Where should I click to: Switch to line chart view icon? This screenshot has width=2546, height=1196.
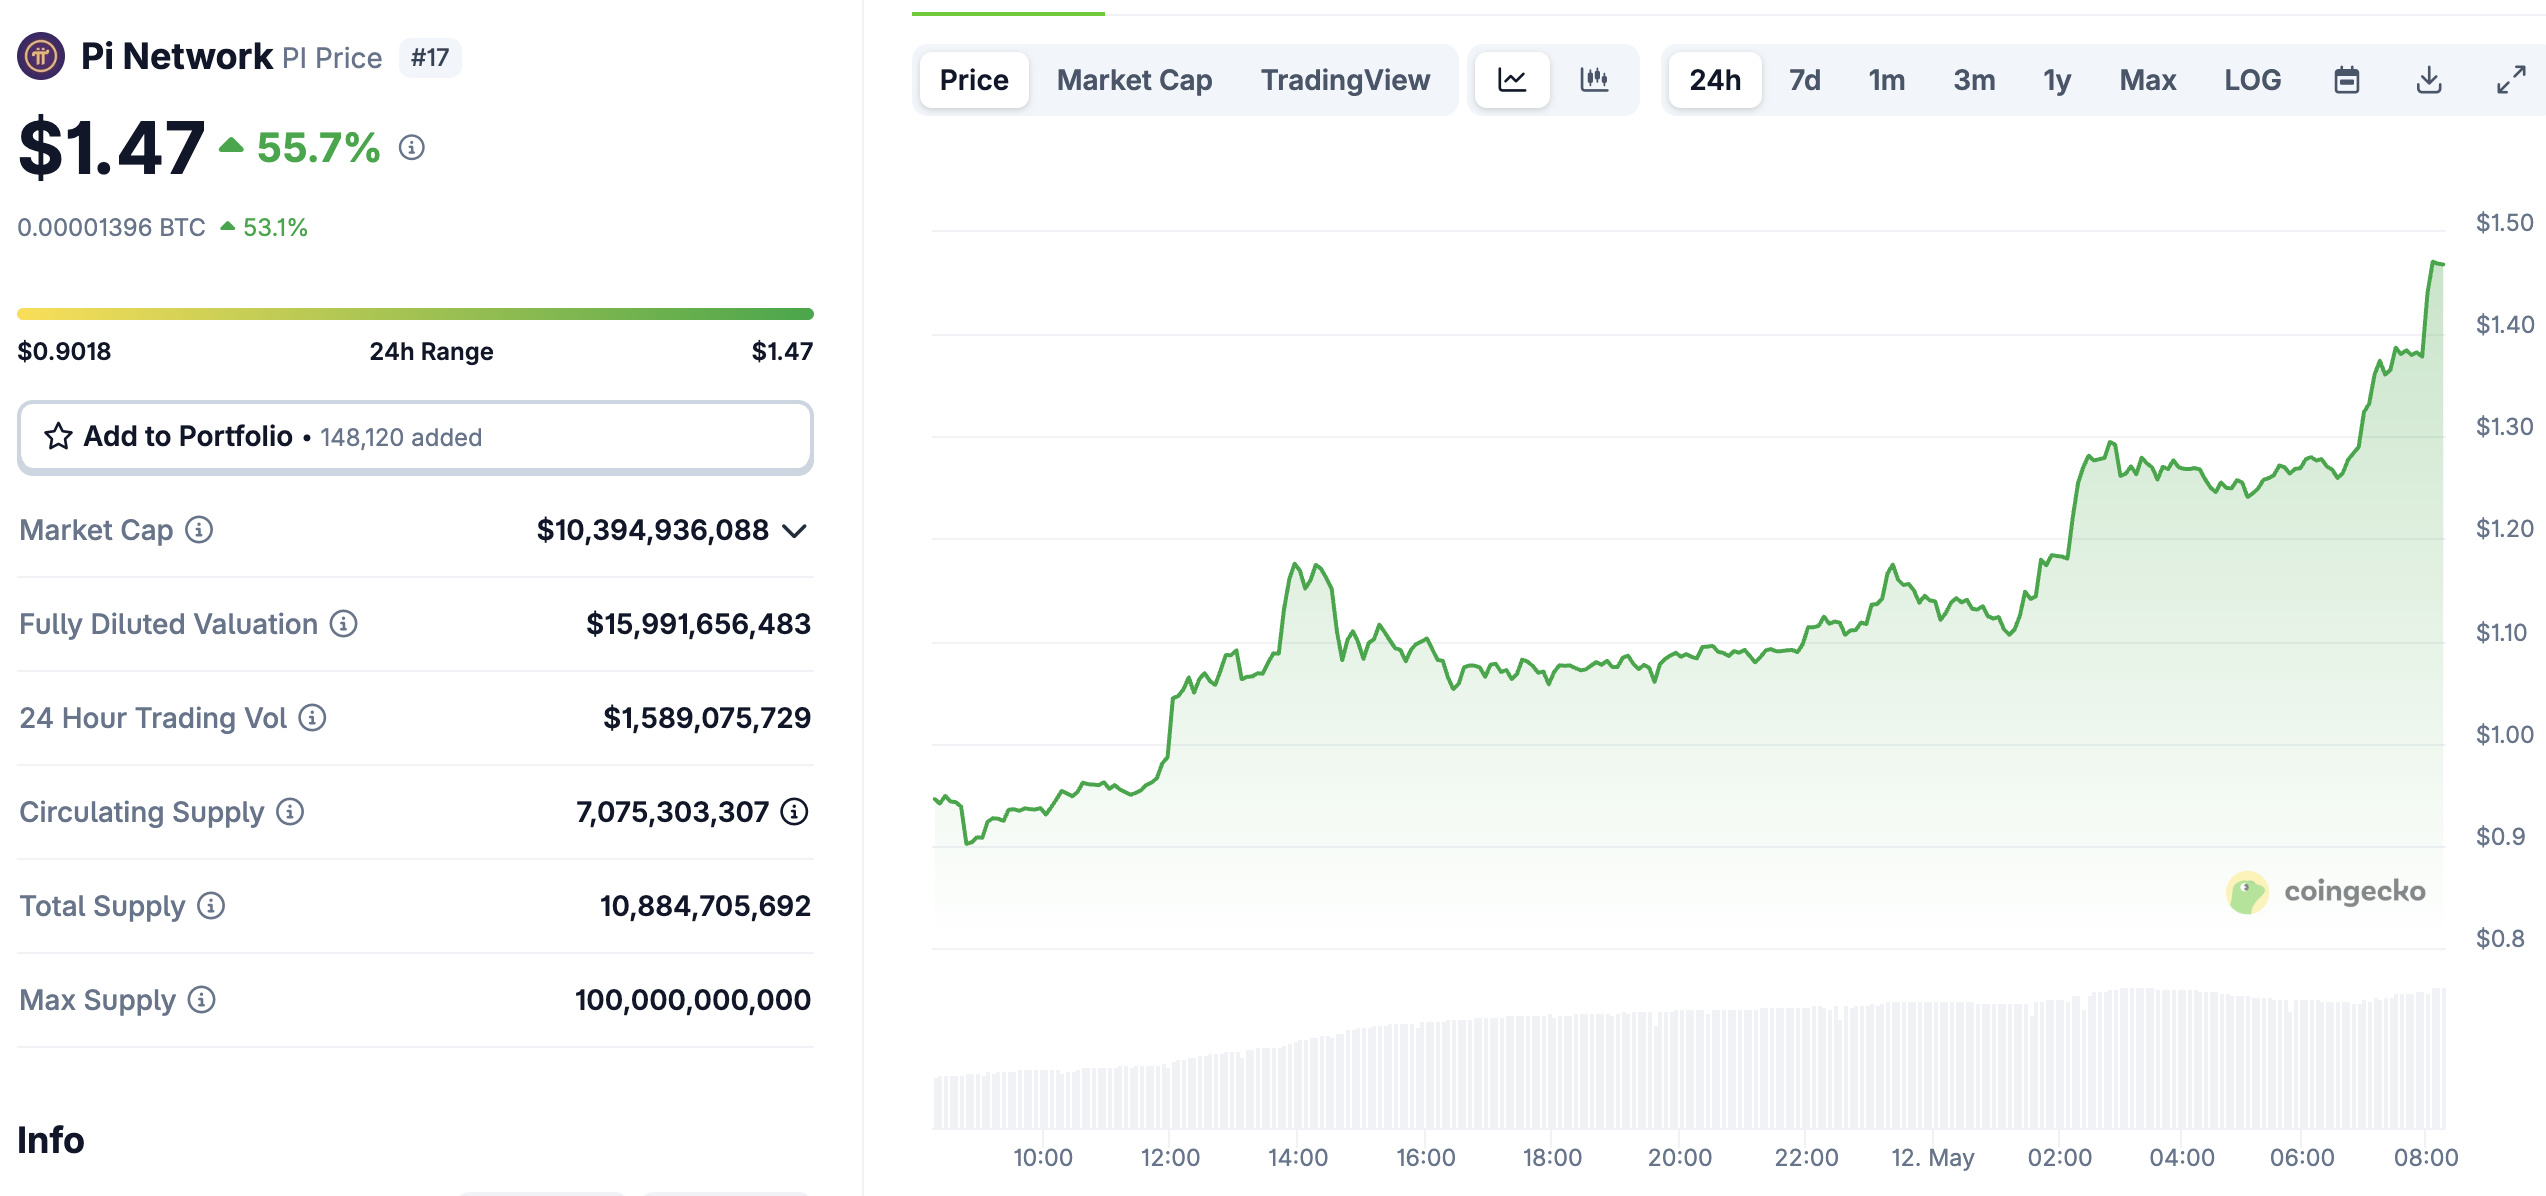point(1512,80)
